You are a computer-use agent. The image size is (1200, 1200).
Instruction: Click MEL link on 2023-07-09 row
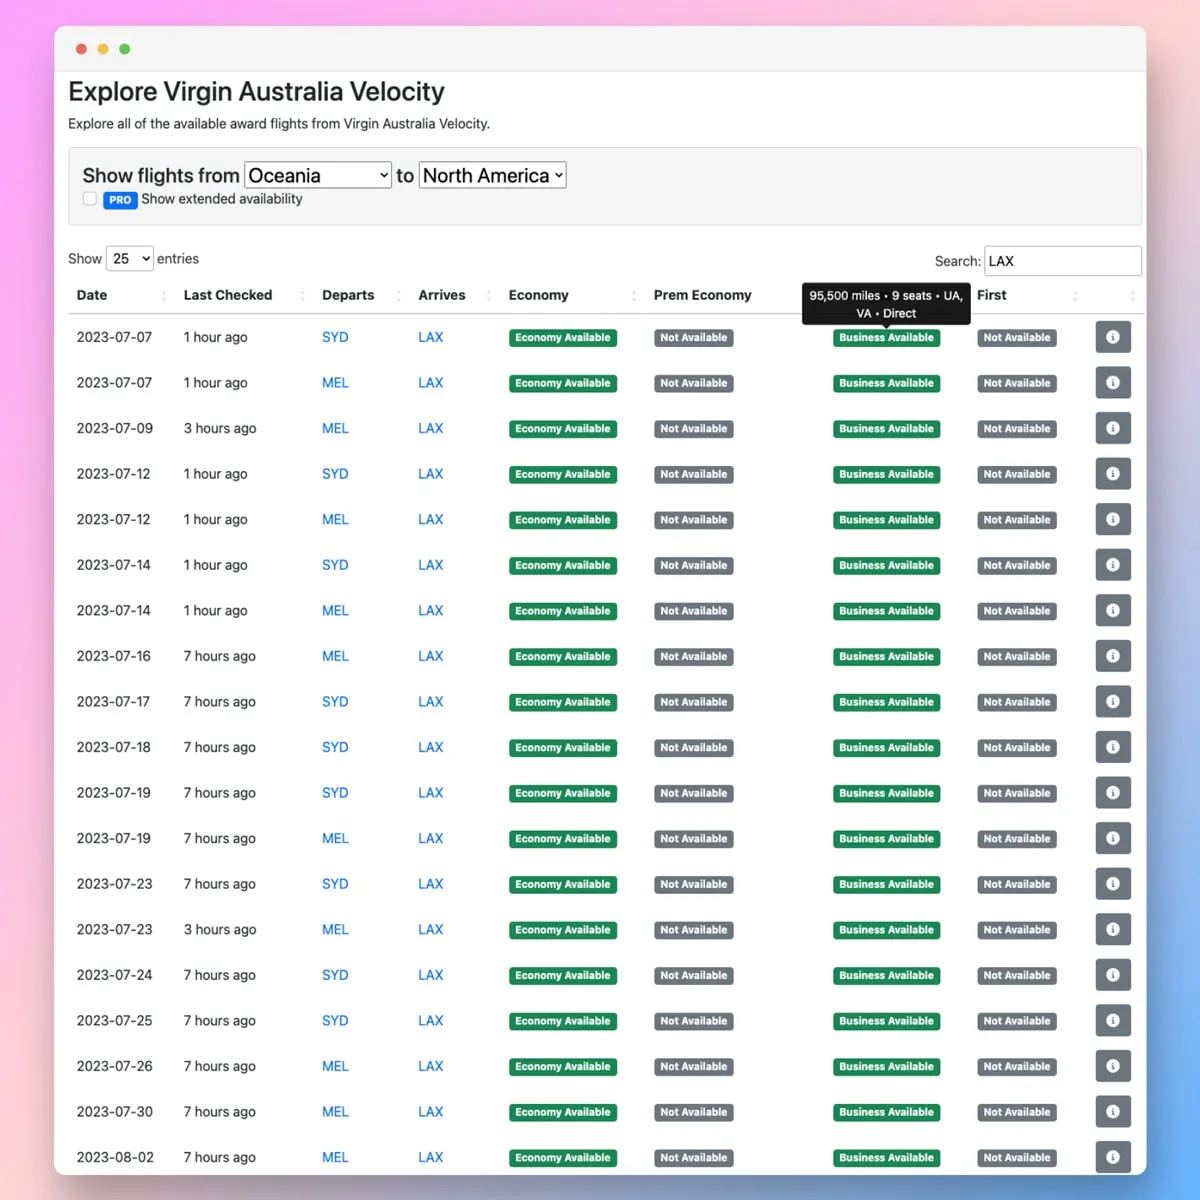point(335,428)
